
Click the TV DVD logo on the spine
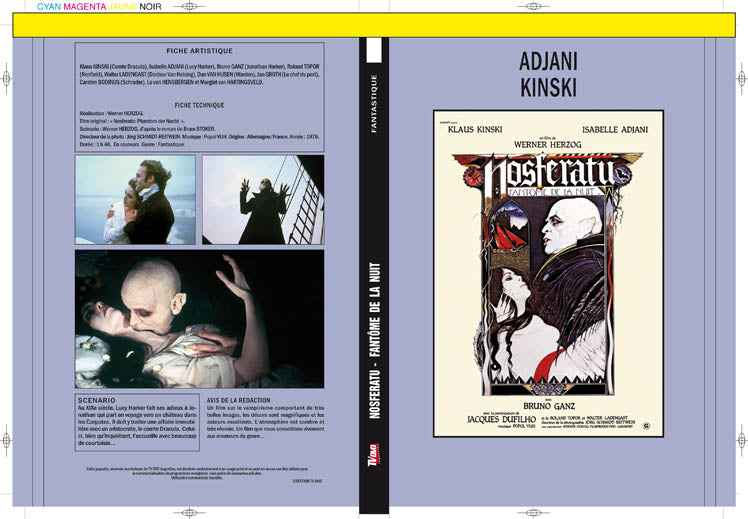pyautogui.click(x=374, y=455)
